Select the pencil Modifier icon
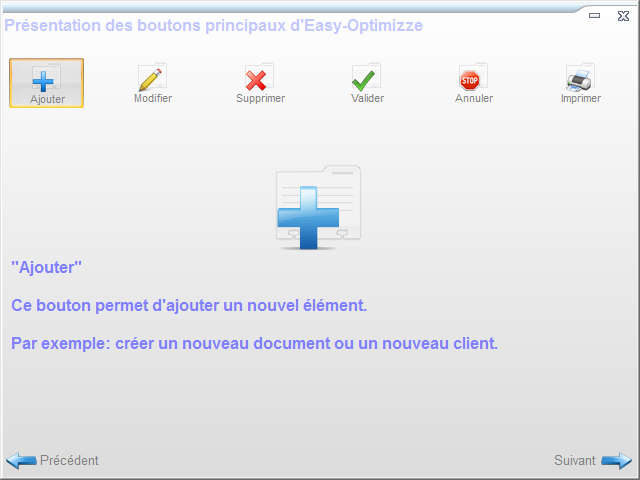 [152, 78]
